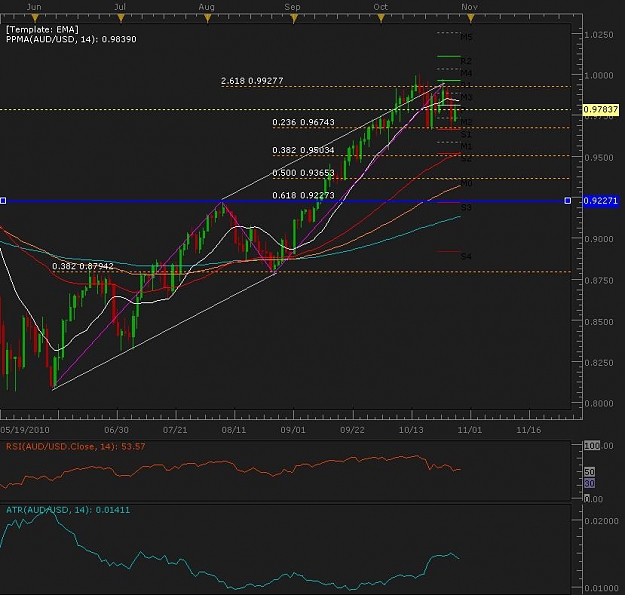Select the 0.236 0.96743 Fibonacci label
The height and width of the screenshot is (595, 625).
303,122
